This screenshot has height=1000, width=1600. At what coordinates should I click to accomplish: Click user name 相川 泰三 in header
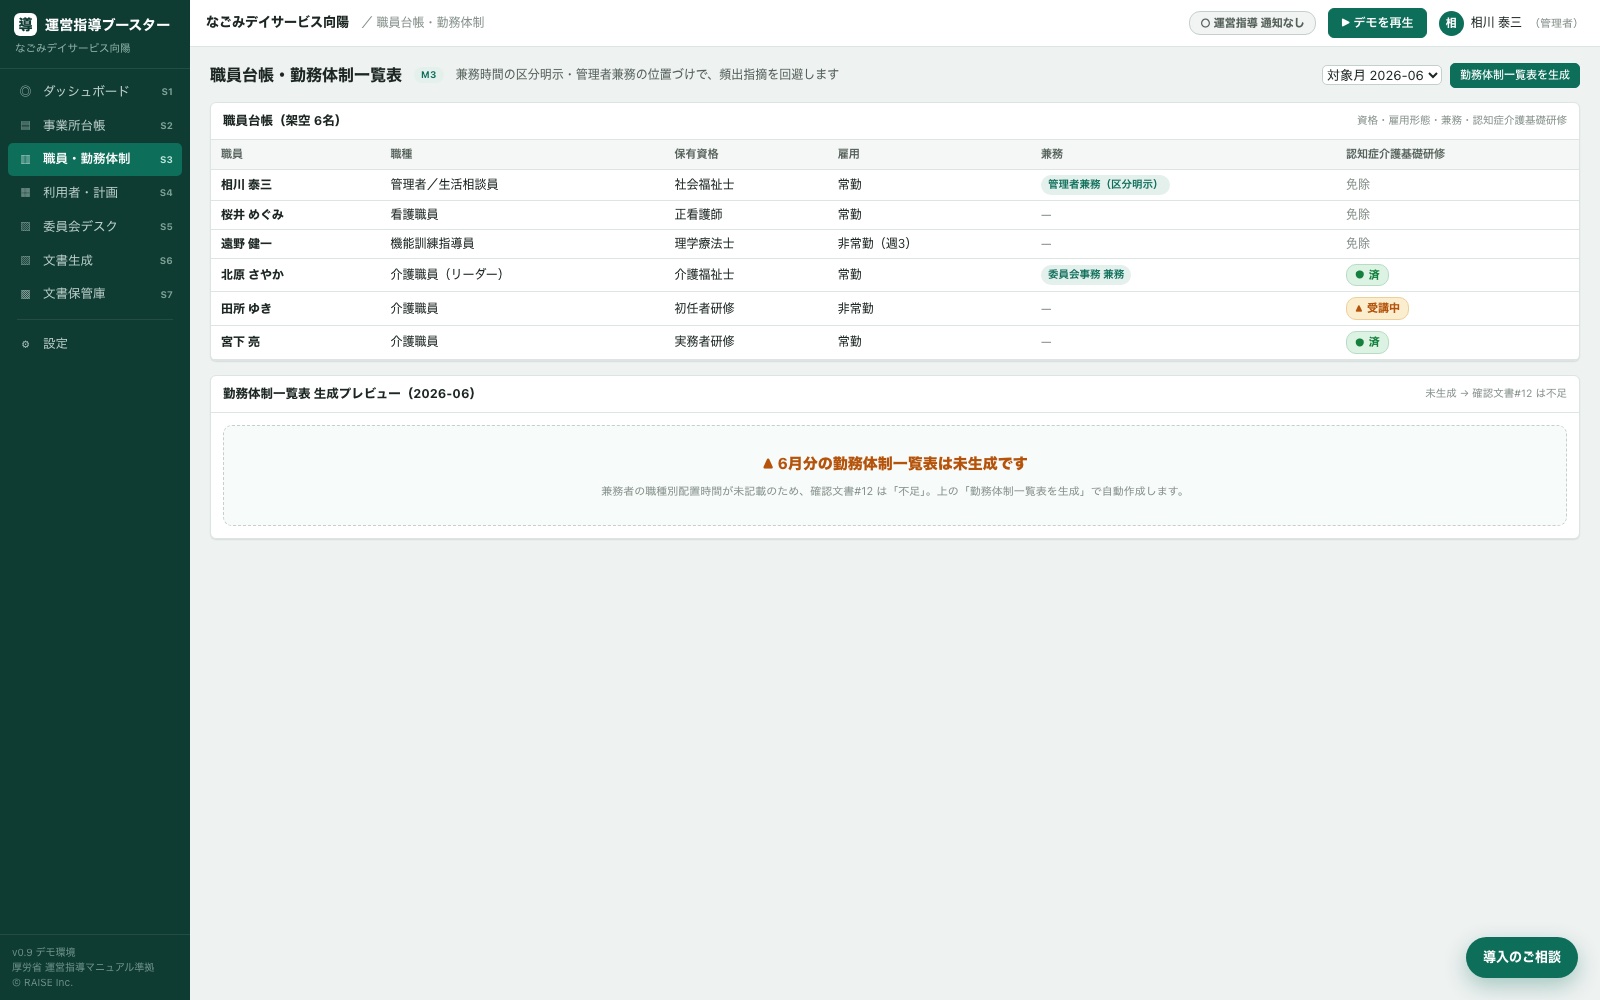(1495, 23)
